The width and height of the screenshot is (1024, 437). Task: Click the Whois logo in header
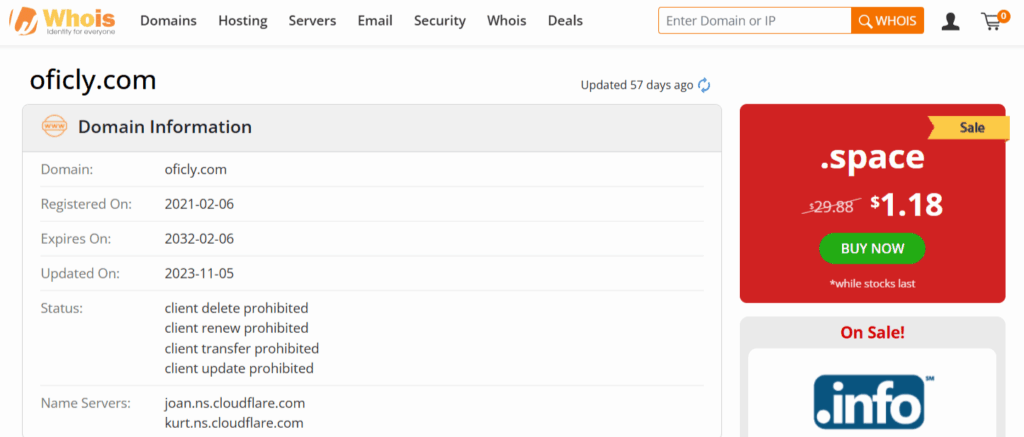62,21
